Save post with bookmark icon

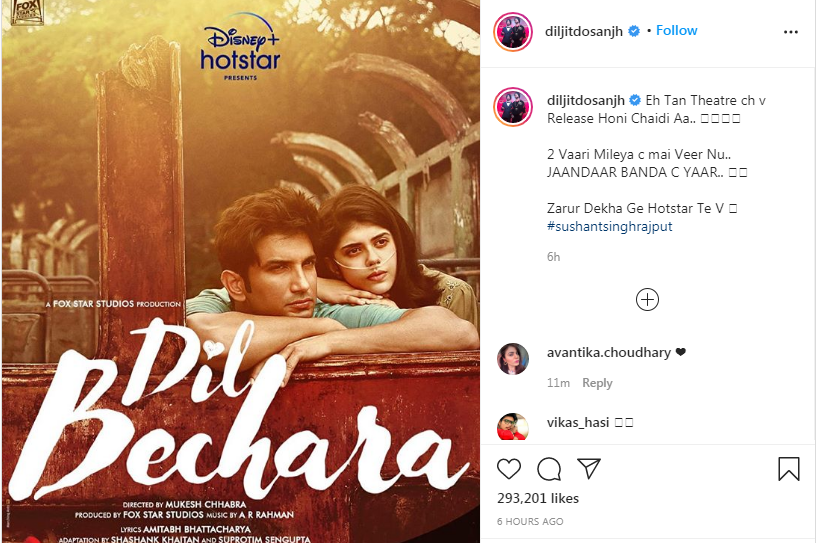788,469
